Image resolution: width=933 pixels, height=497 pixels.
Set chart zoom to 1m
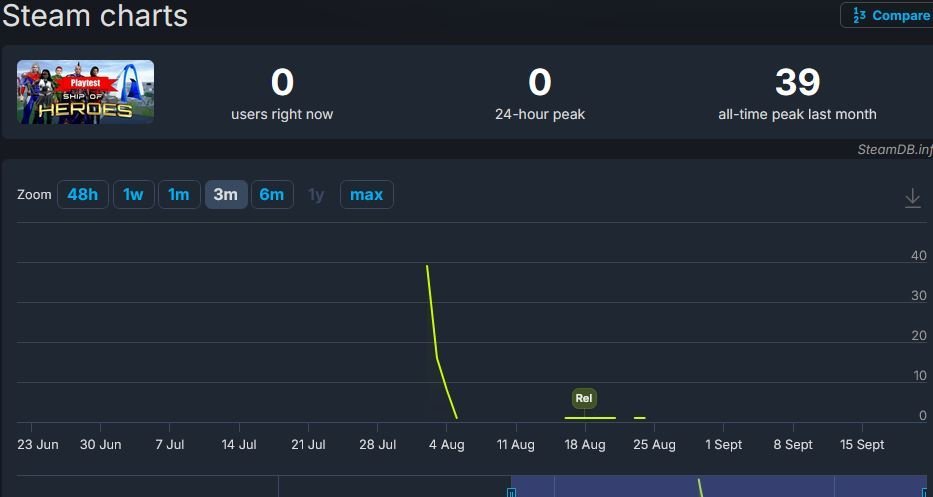pos(179,195)
